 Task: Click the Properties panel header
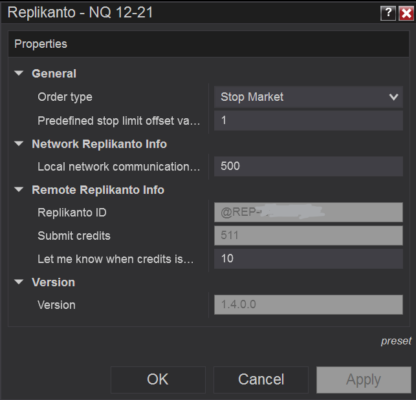pyautogui.click(x=209, y=44)
